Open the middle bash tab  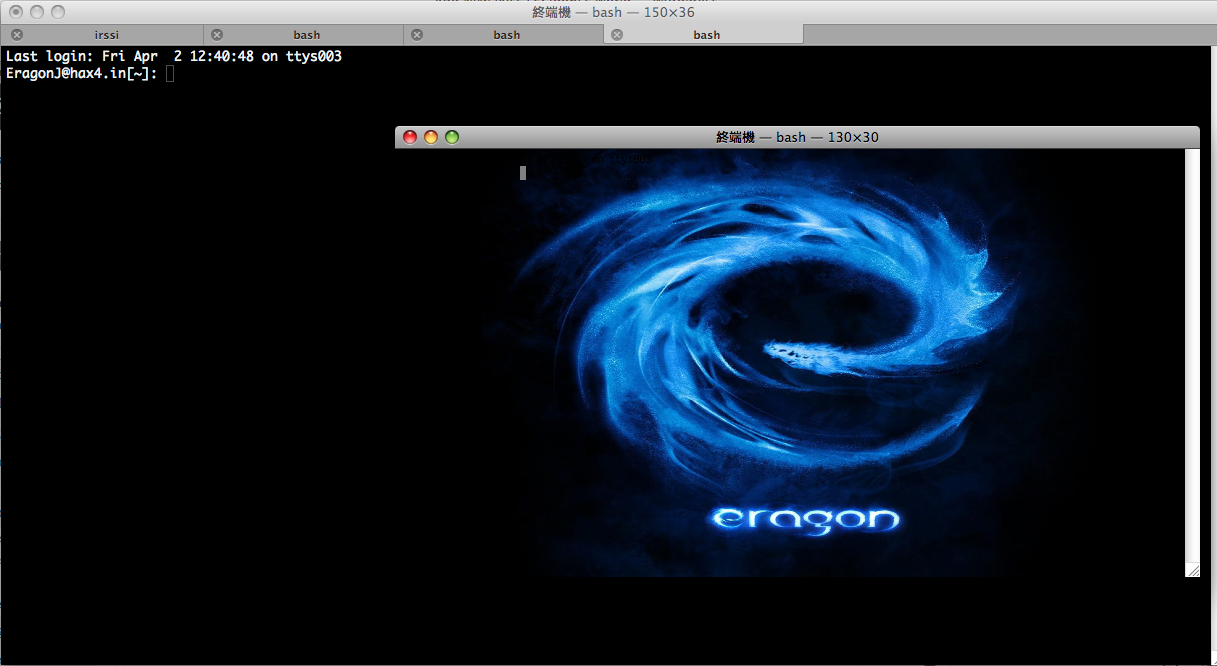tap(507, 35)
